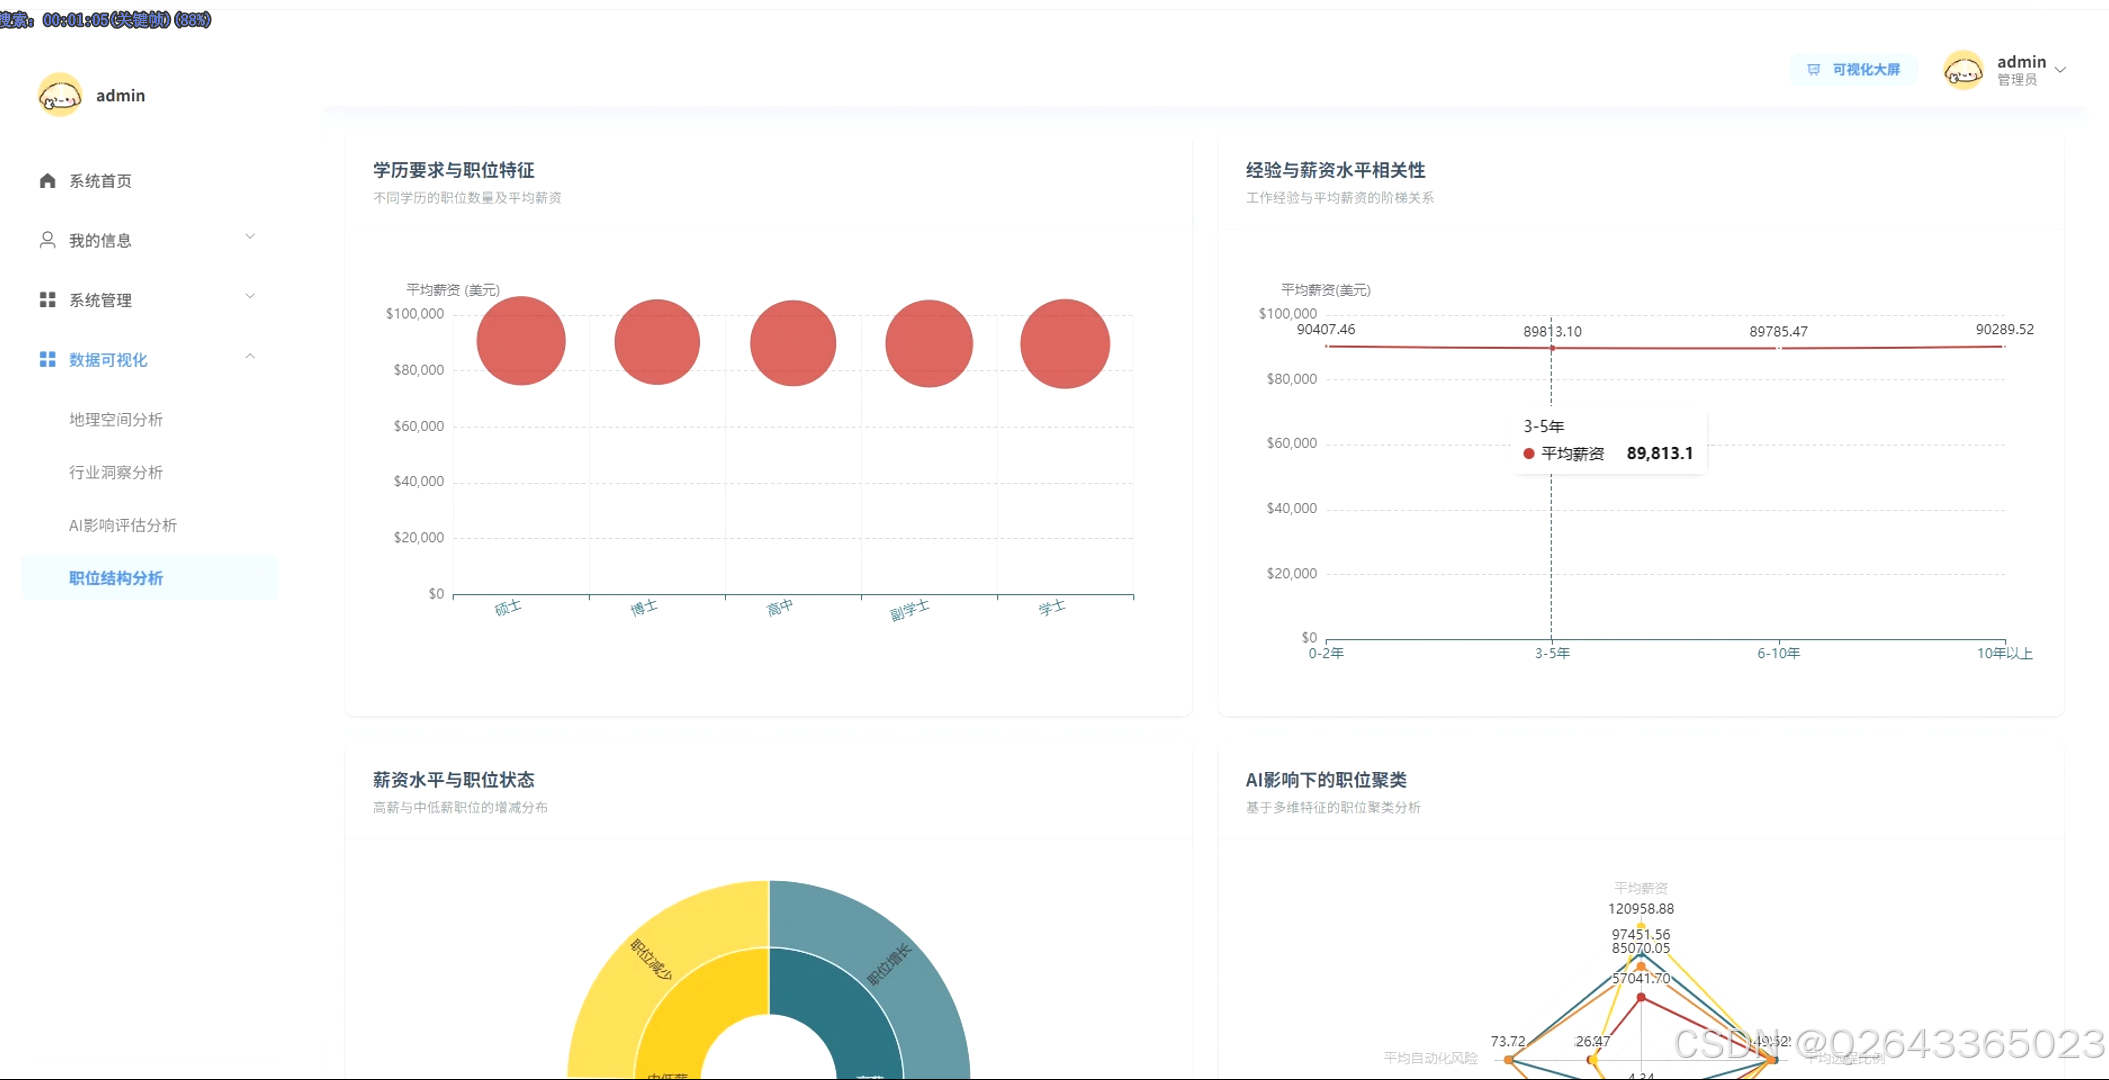Click the home icon beside 系统首页
The image size is (2109, 1080).
click(47, 181)
